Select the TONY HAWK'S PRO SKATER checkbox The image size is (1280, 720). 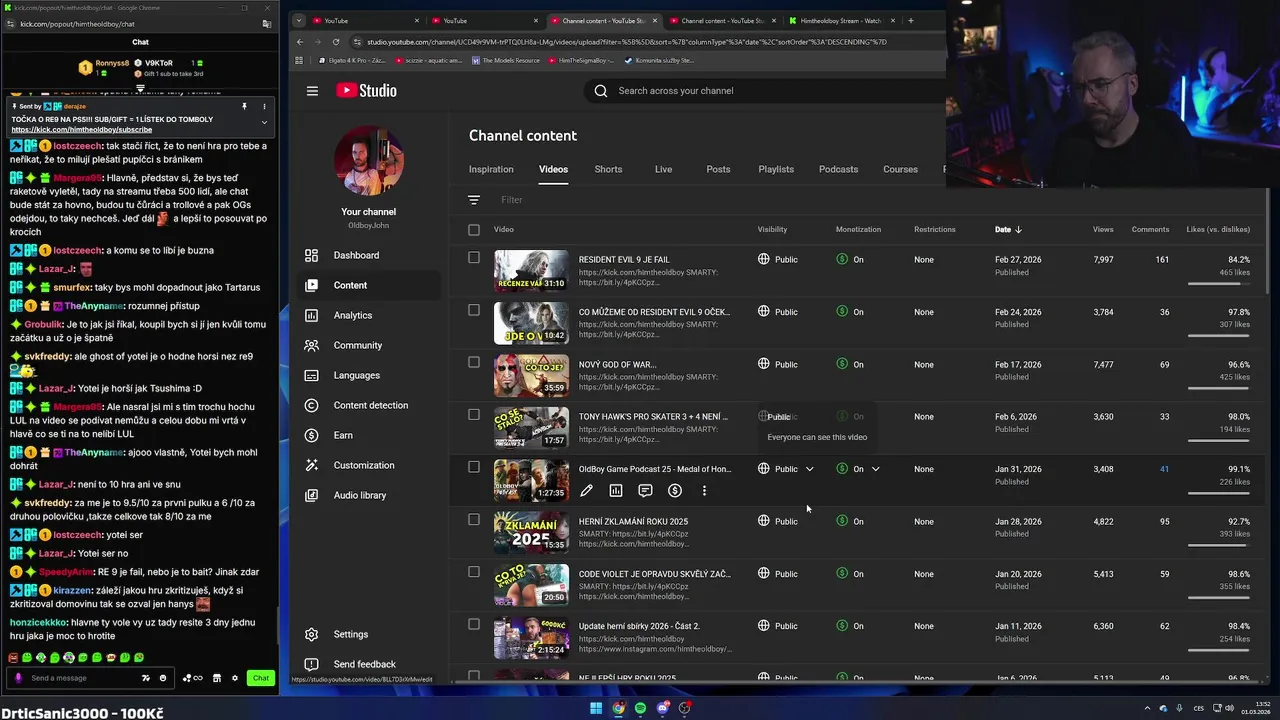click(474, 414)
